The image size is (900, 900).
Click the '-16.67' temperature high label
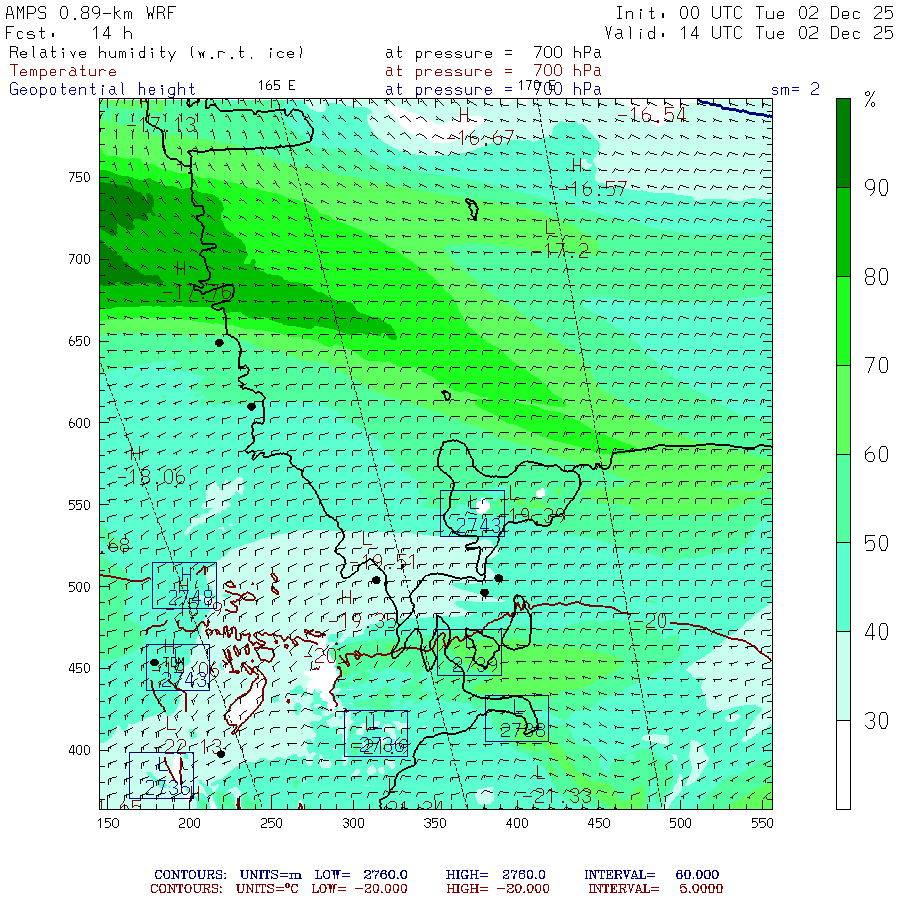[x=480, y=138]
